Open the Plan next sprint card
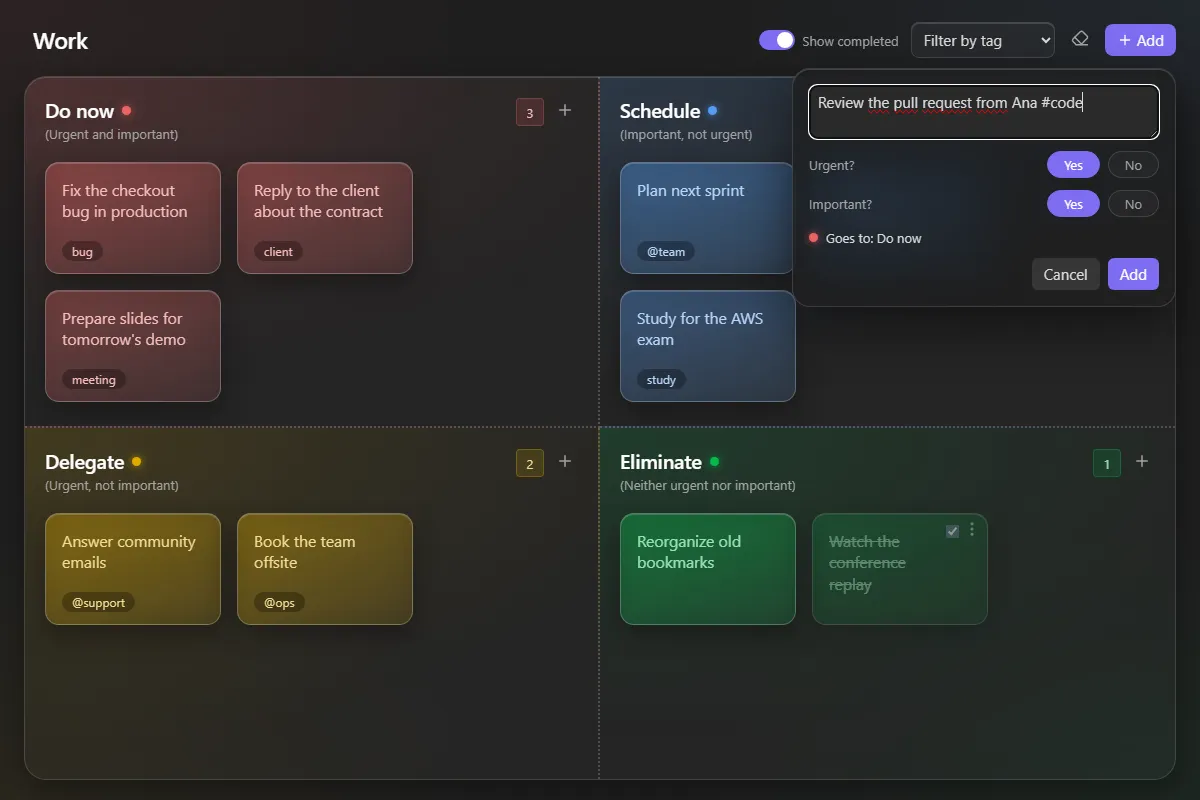Viewport: 1200px width, 800px height. (x=708, y=218)
